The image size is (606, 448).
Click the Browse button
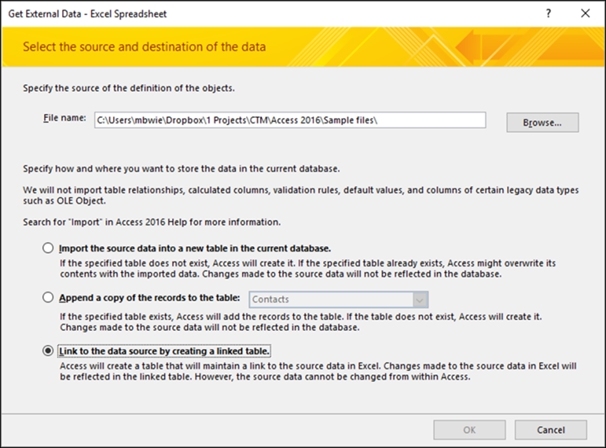(x=543, y=123)
